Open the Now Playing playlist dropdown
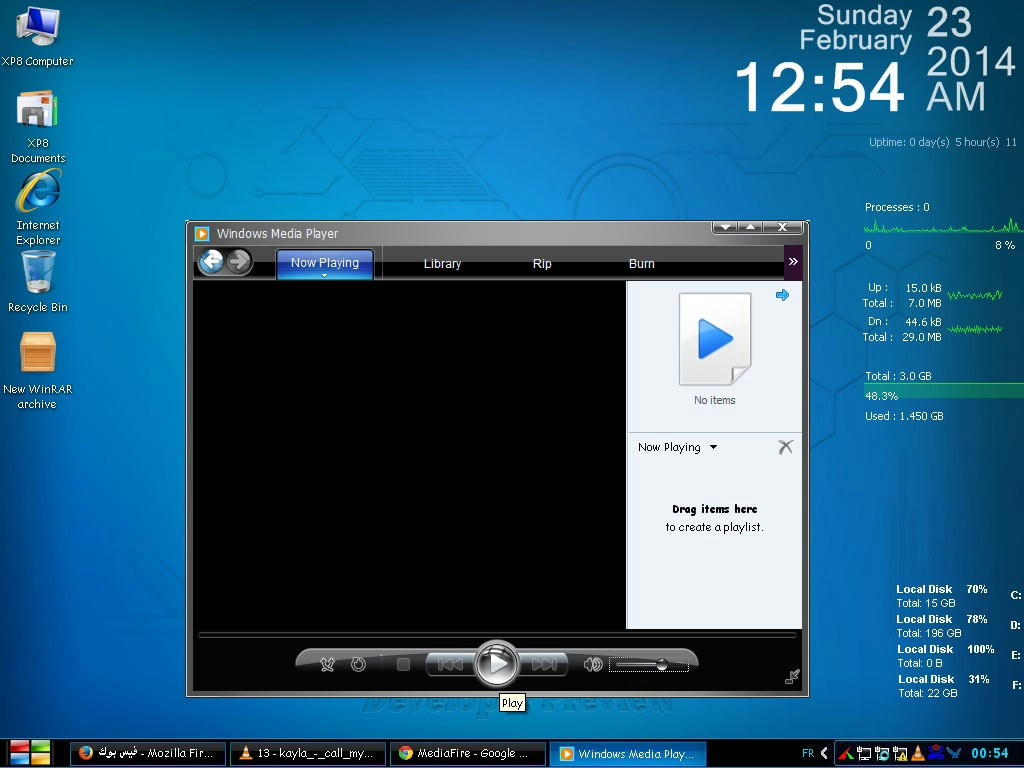 [677, 447]
